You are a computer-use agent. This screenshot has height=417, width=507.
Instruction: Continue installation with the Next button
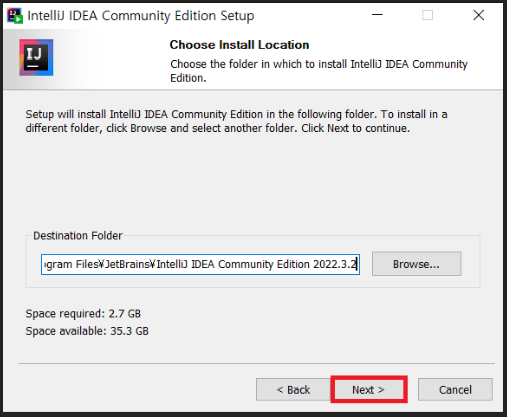point(369,389)
